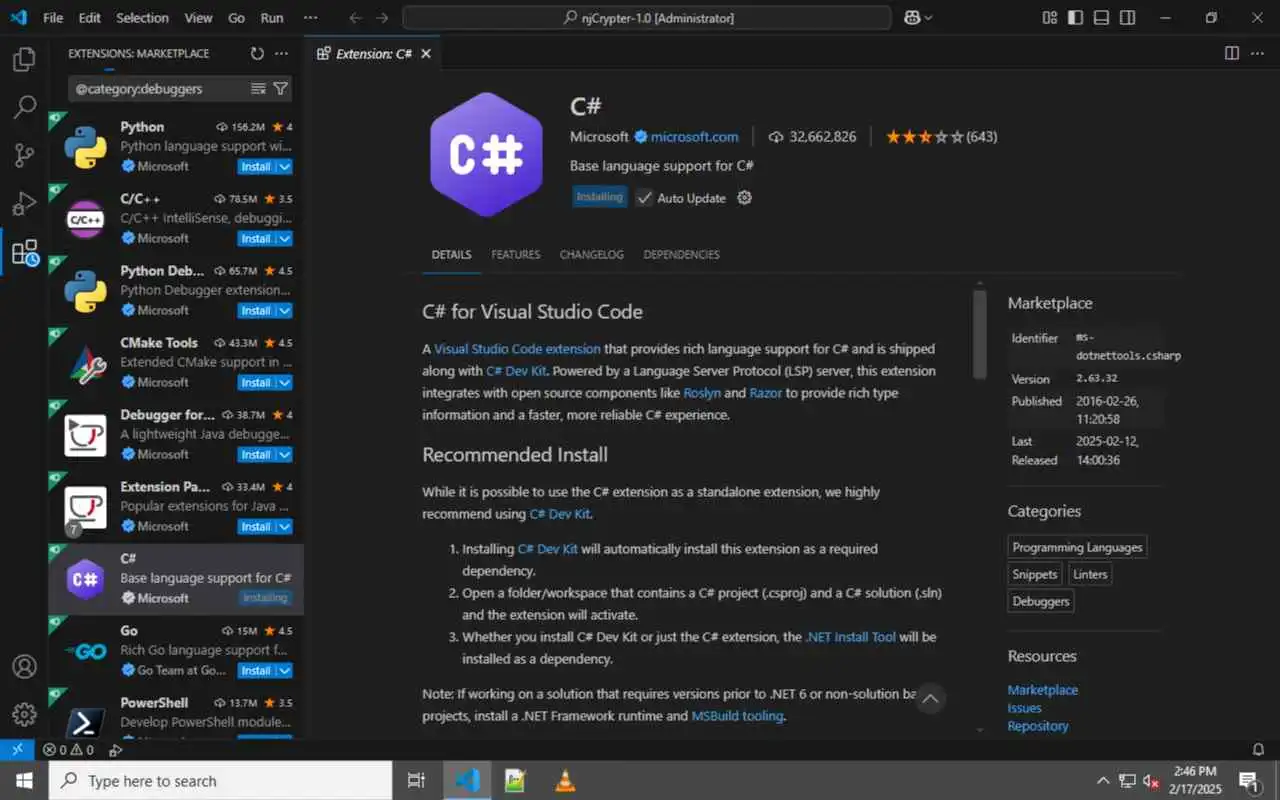Select the DETAILS tab
This screenshot has height=800, width=1280.
[x=451, y=255]
